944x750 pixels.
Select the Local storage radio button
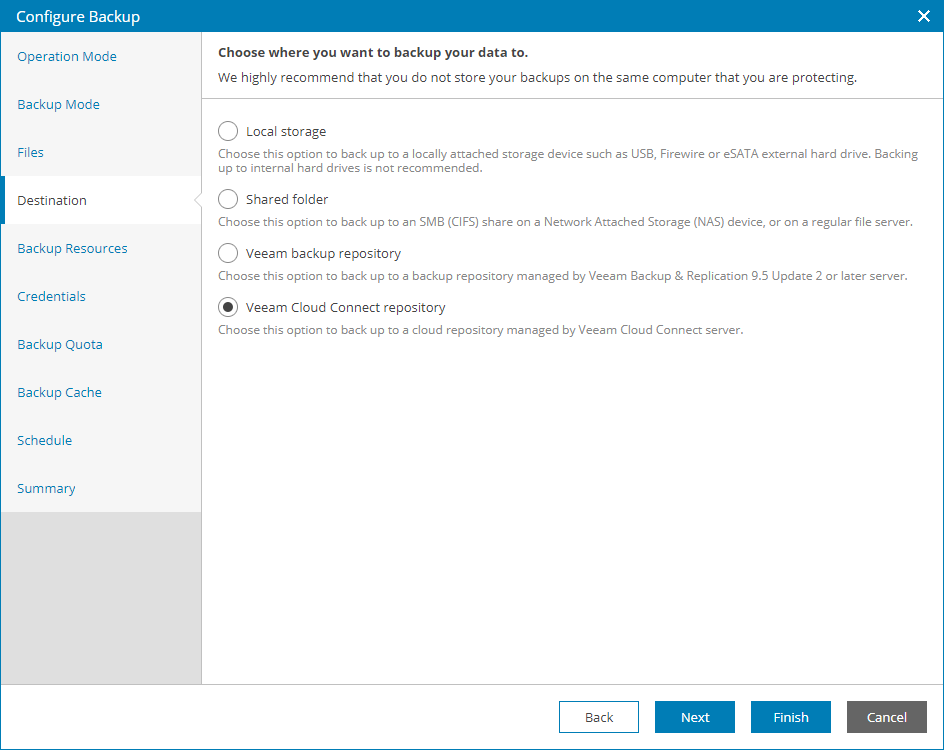228,131
